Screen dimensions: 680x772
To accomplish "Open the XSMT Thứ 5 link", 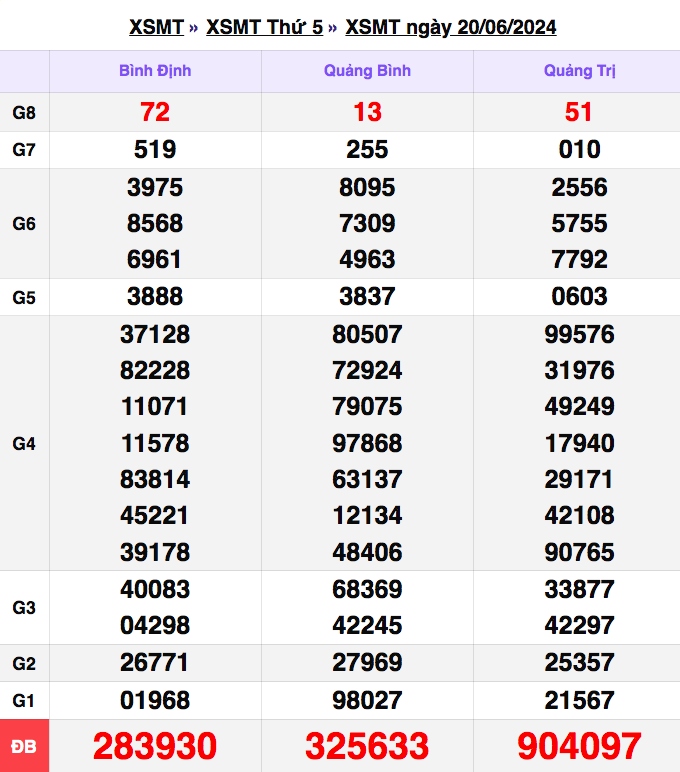I will (264, 27).
